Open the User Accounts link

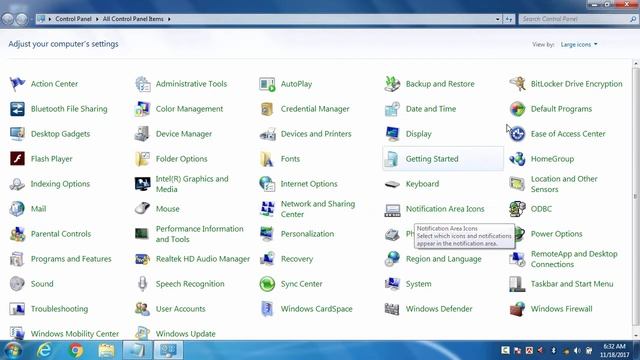coord(180,309)
